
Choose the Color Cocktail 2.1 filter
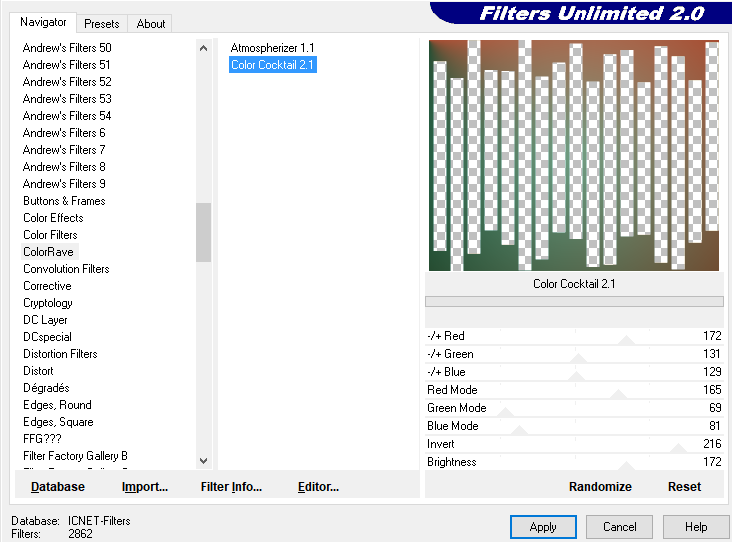click(273, 65)
